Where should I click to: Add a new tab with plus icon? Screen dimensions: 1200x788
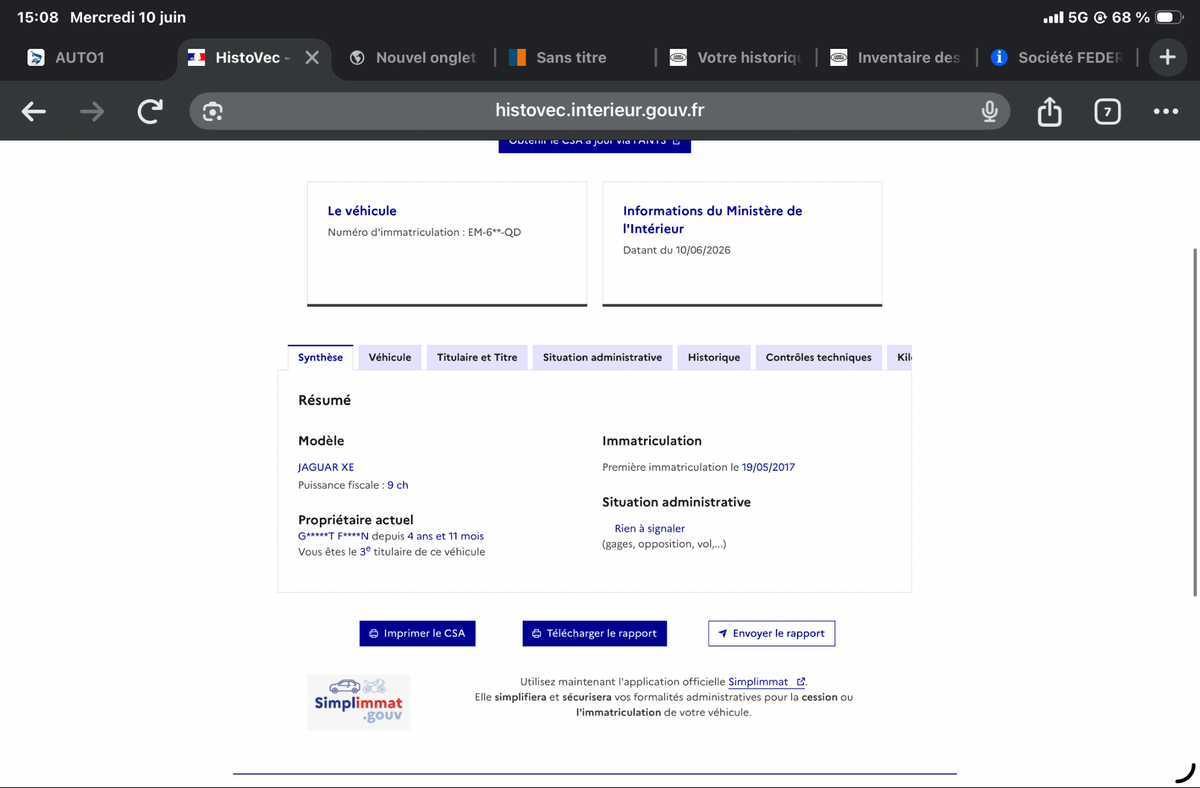[1167, 57]
